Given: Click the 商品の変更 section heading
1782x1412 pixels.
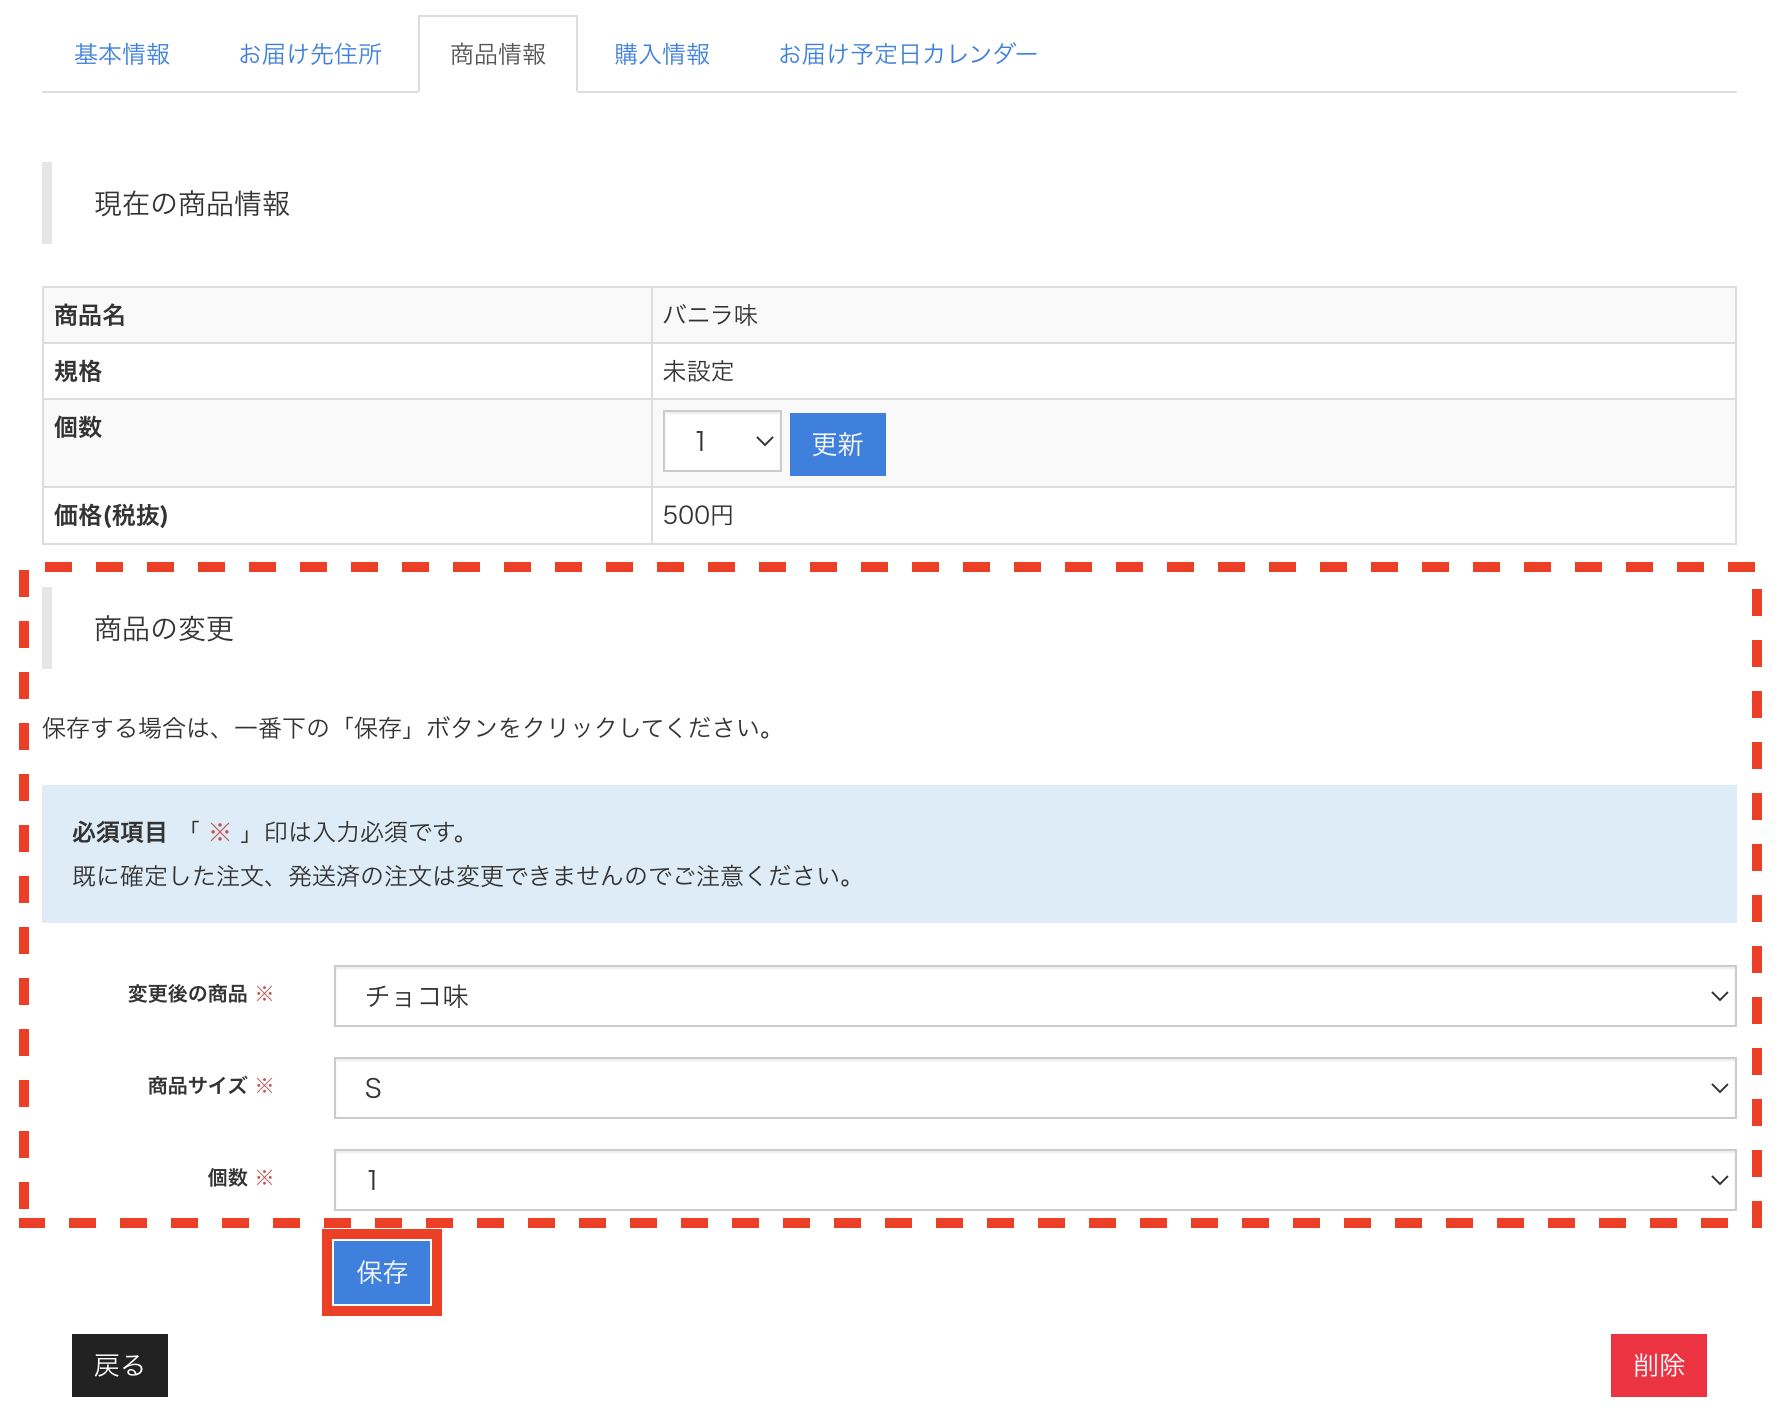Looking at the screenshot, I should tap(163, 630).
